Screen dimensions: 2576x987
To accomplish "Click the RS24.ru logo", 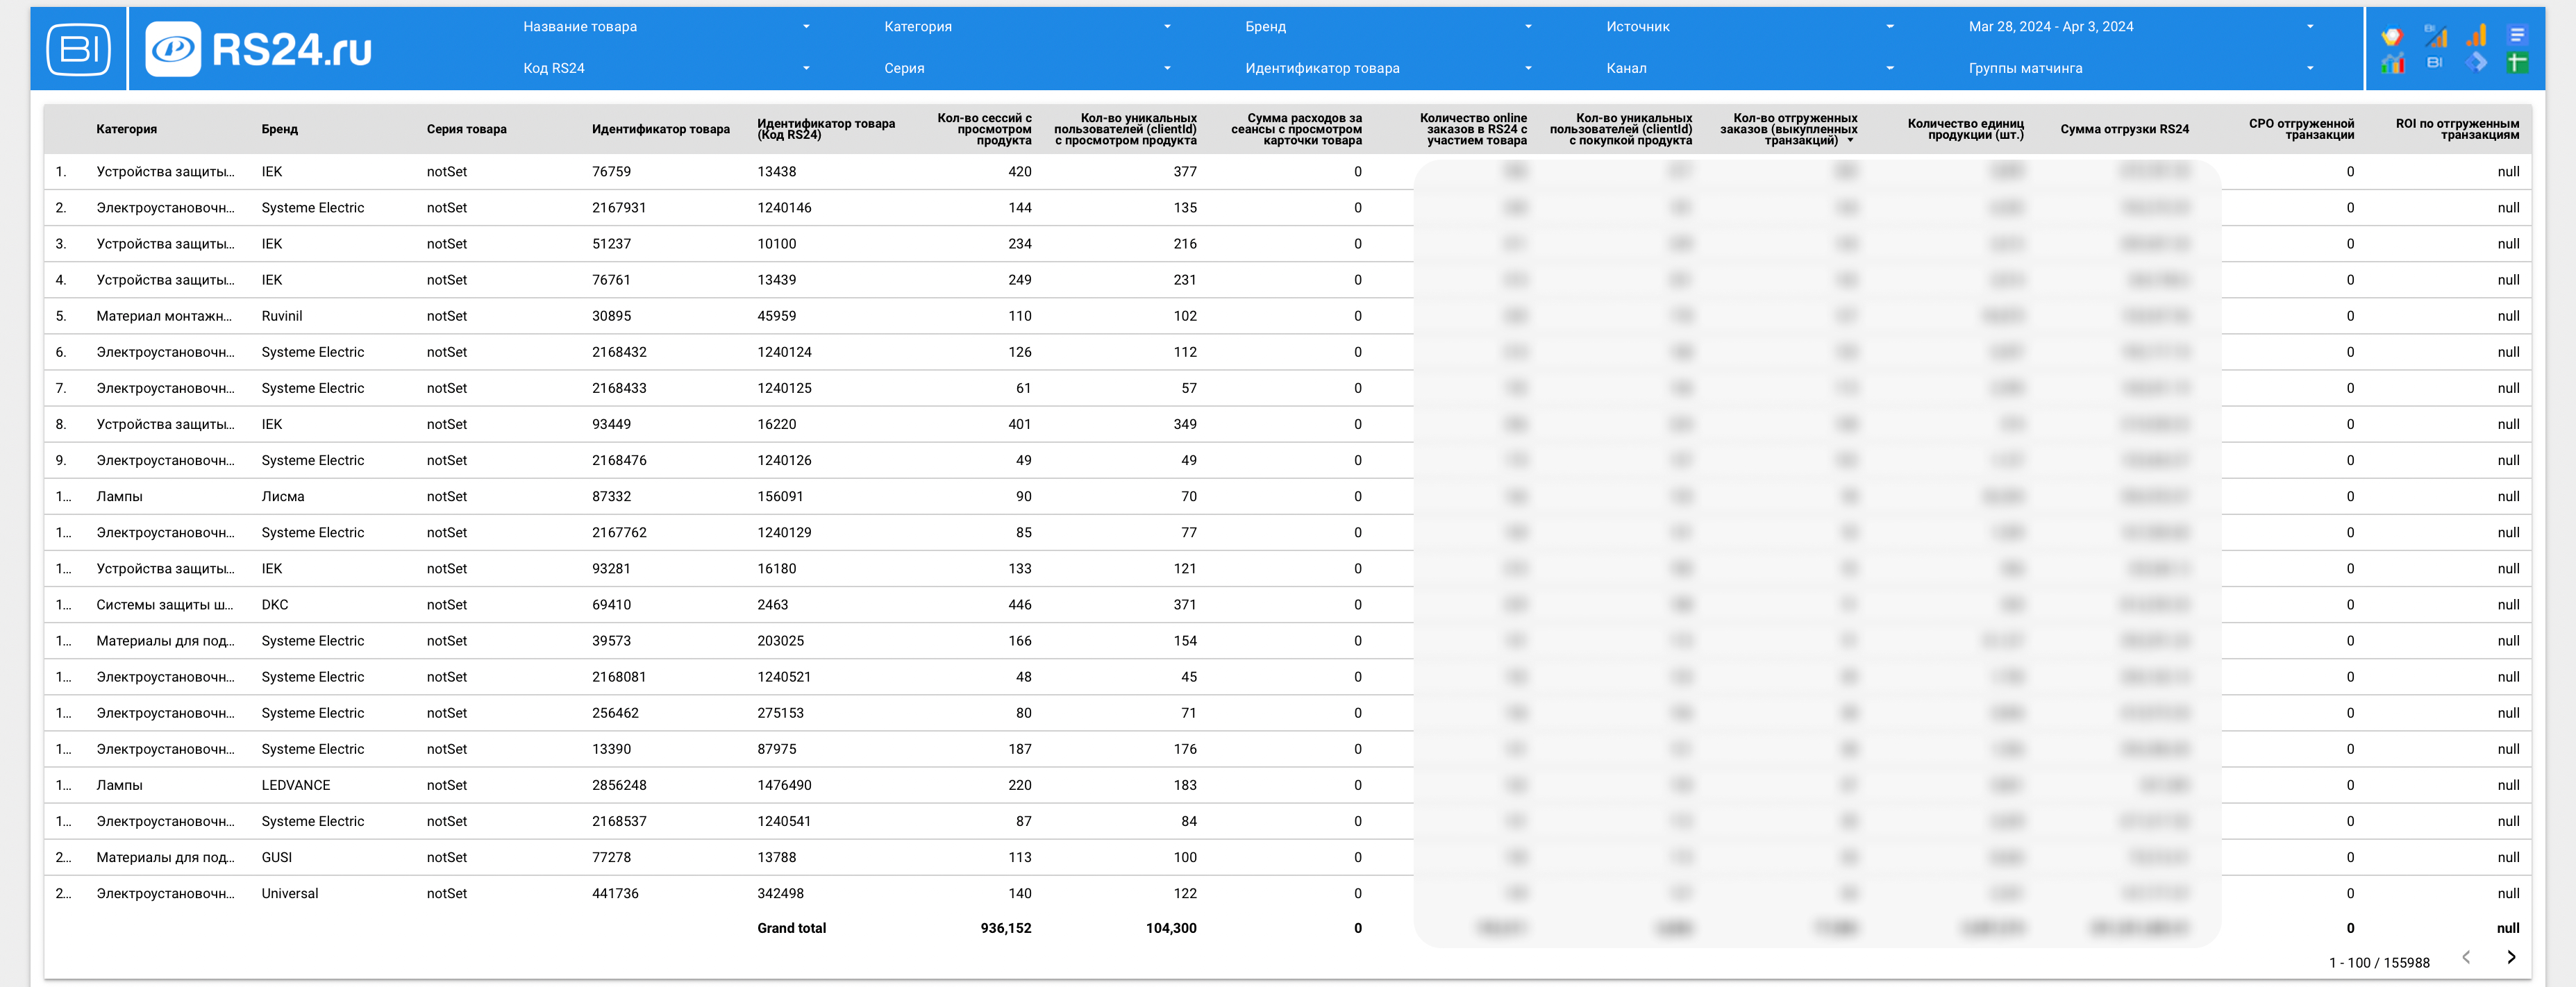I will tap(259, 49).
